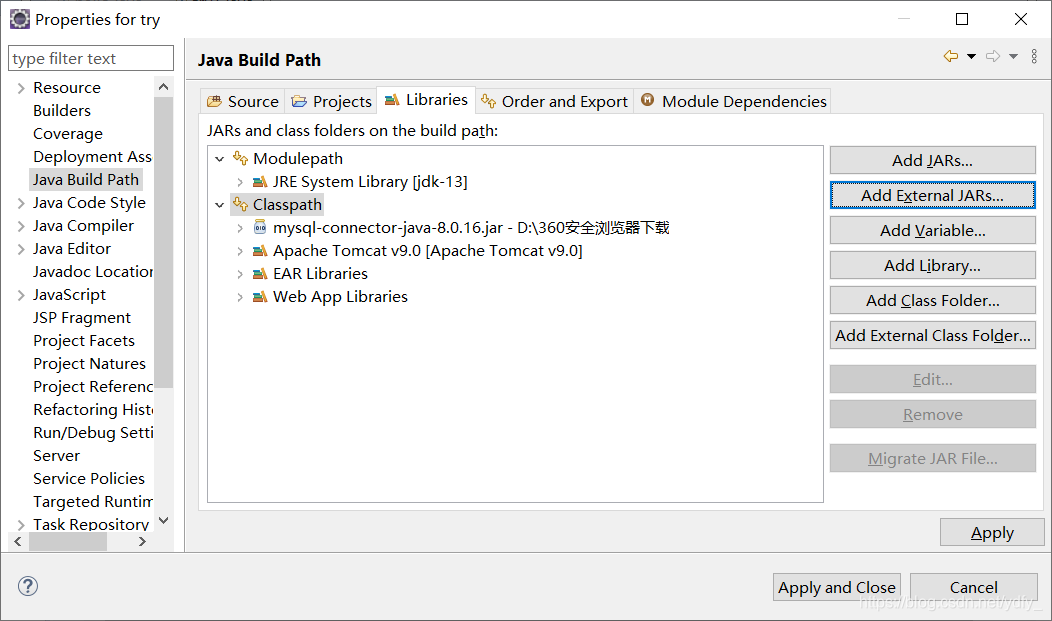Expand the Apache Tomcat v9.0 entry
Image resolution: width=1052 pixels, height=621 pixels.
tap(240, 251)
